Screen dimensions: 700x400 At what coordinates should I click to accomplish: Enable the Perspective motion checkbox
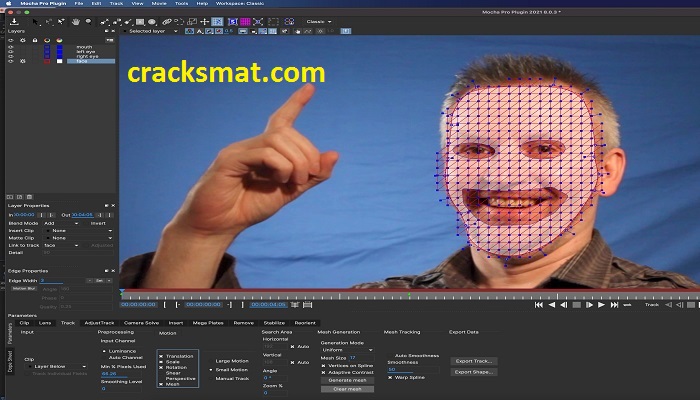coord(161,379)
